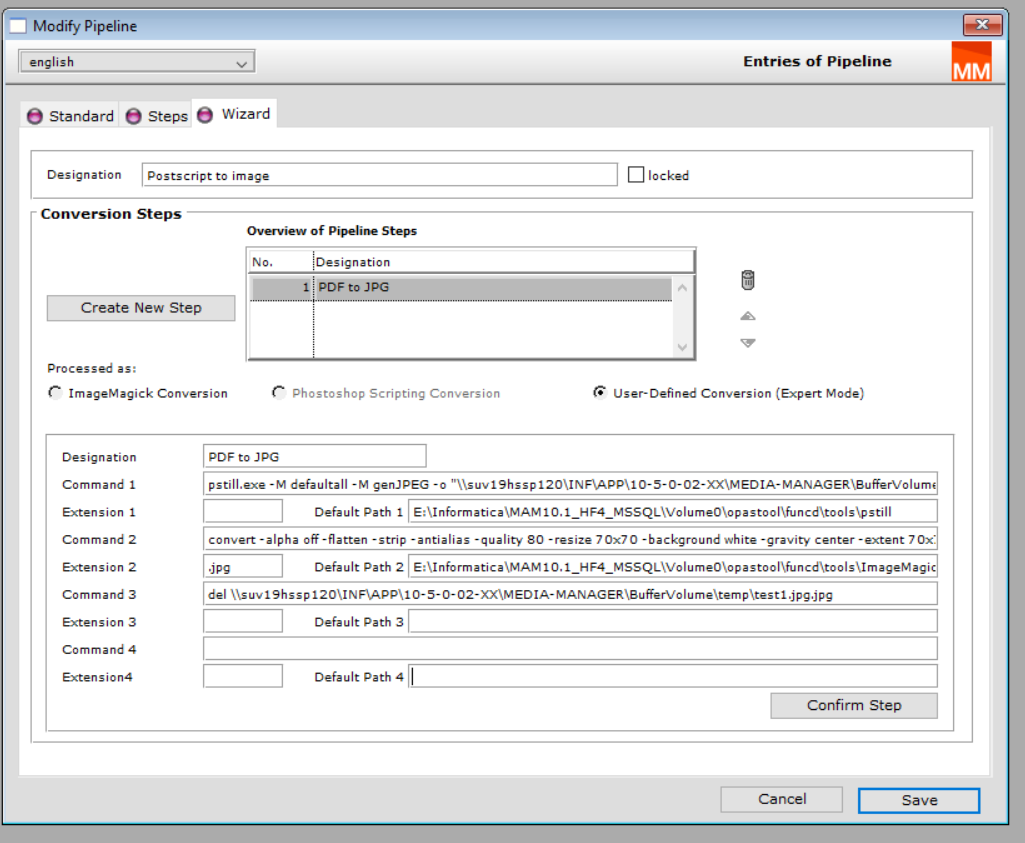Click the Confirm Step button

(x=854, y=706)
